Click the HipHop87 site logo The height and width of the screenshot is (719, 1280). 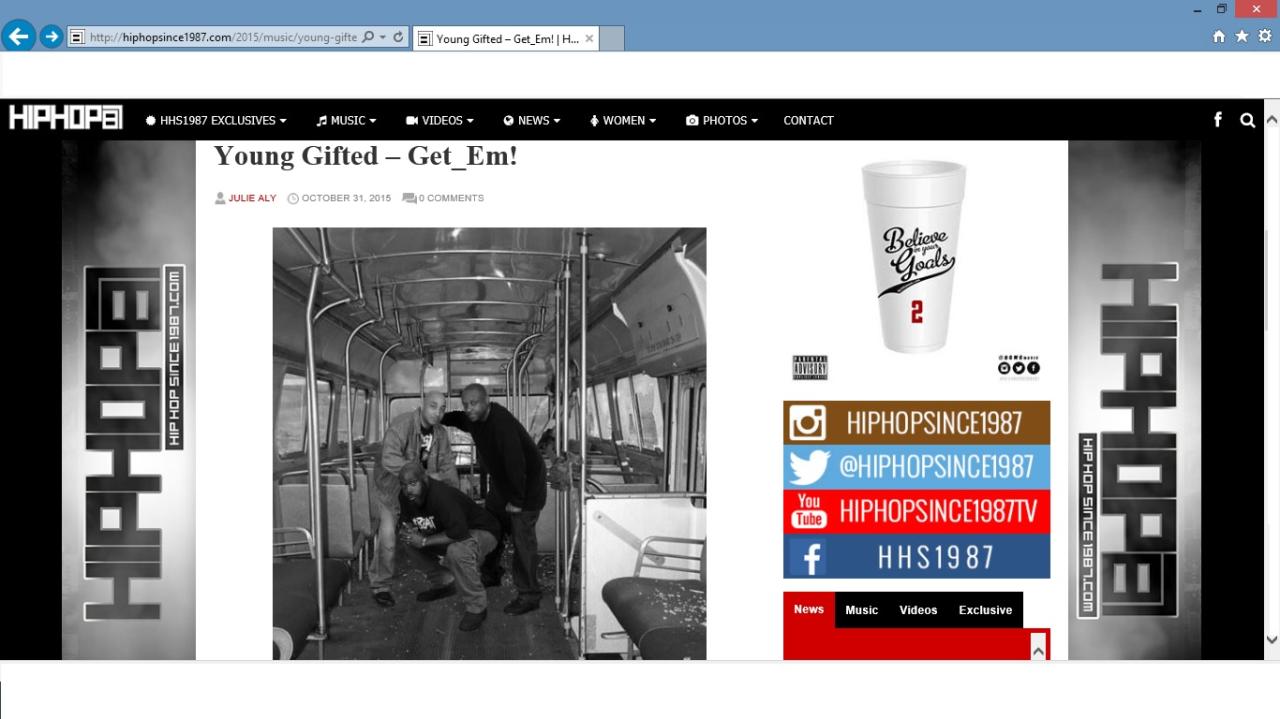click(x=66, y=119)
